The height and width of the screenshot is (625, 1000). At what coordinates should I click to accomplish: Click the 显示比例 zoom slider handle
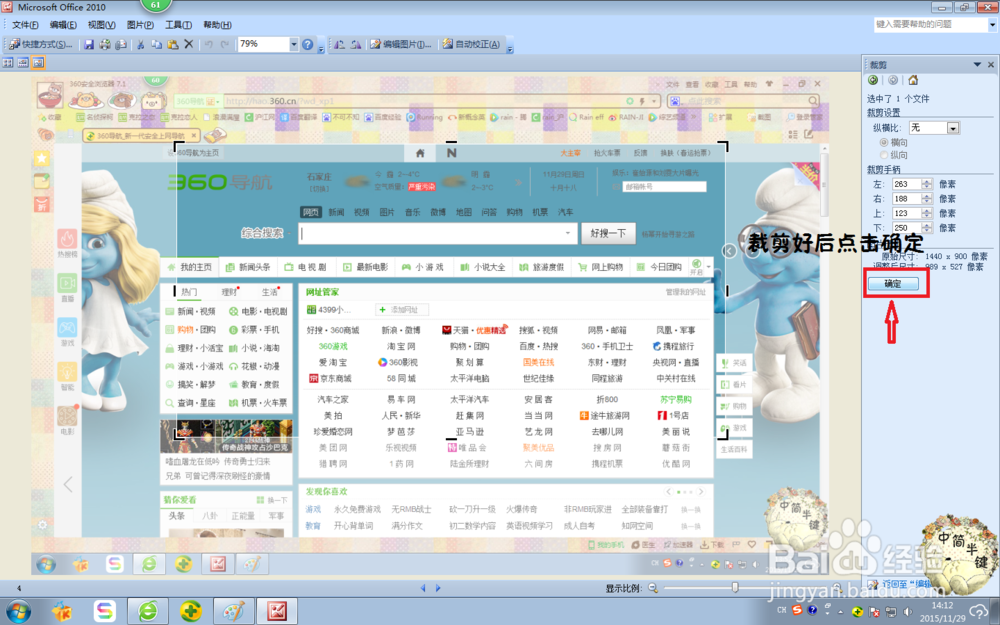(x=735, y=587)
